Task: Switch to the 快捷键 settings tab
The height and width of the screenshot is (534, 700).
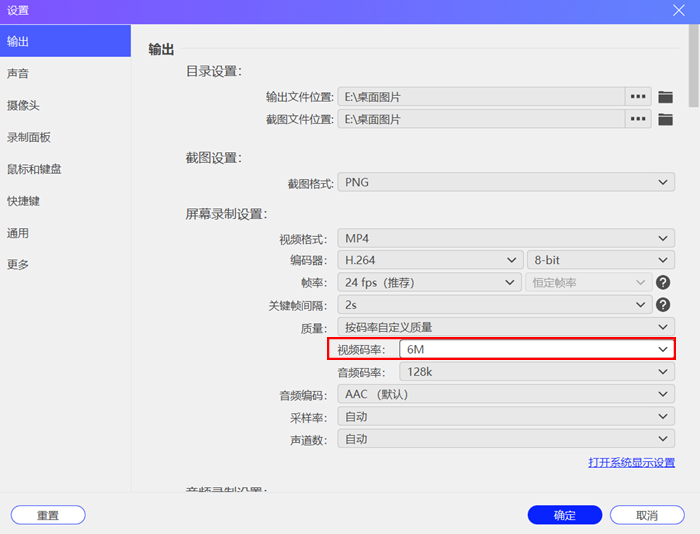Action: pos(65,201)
